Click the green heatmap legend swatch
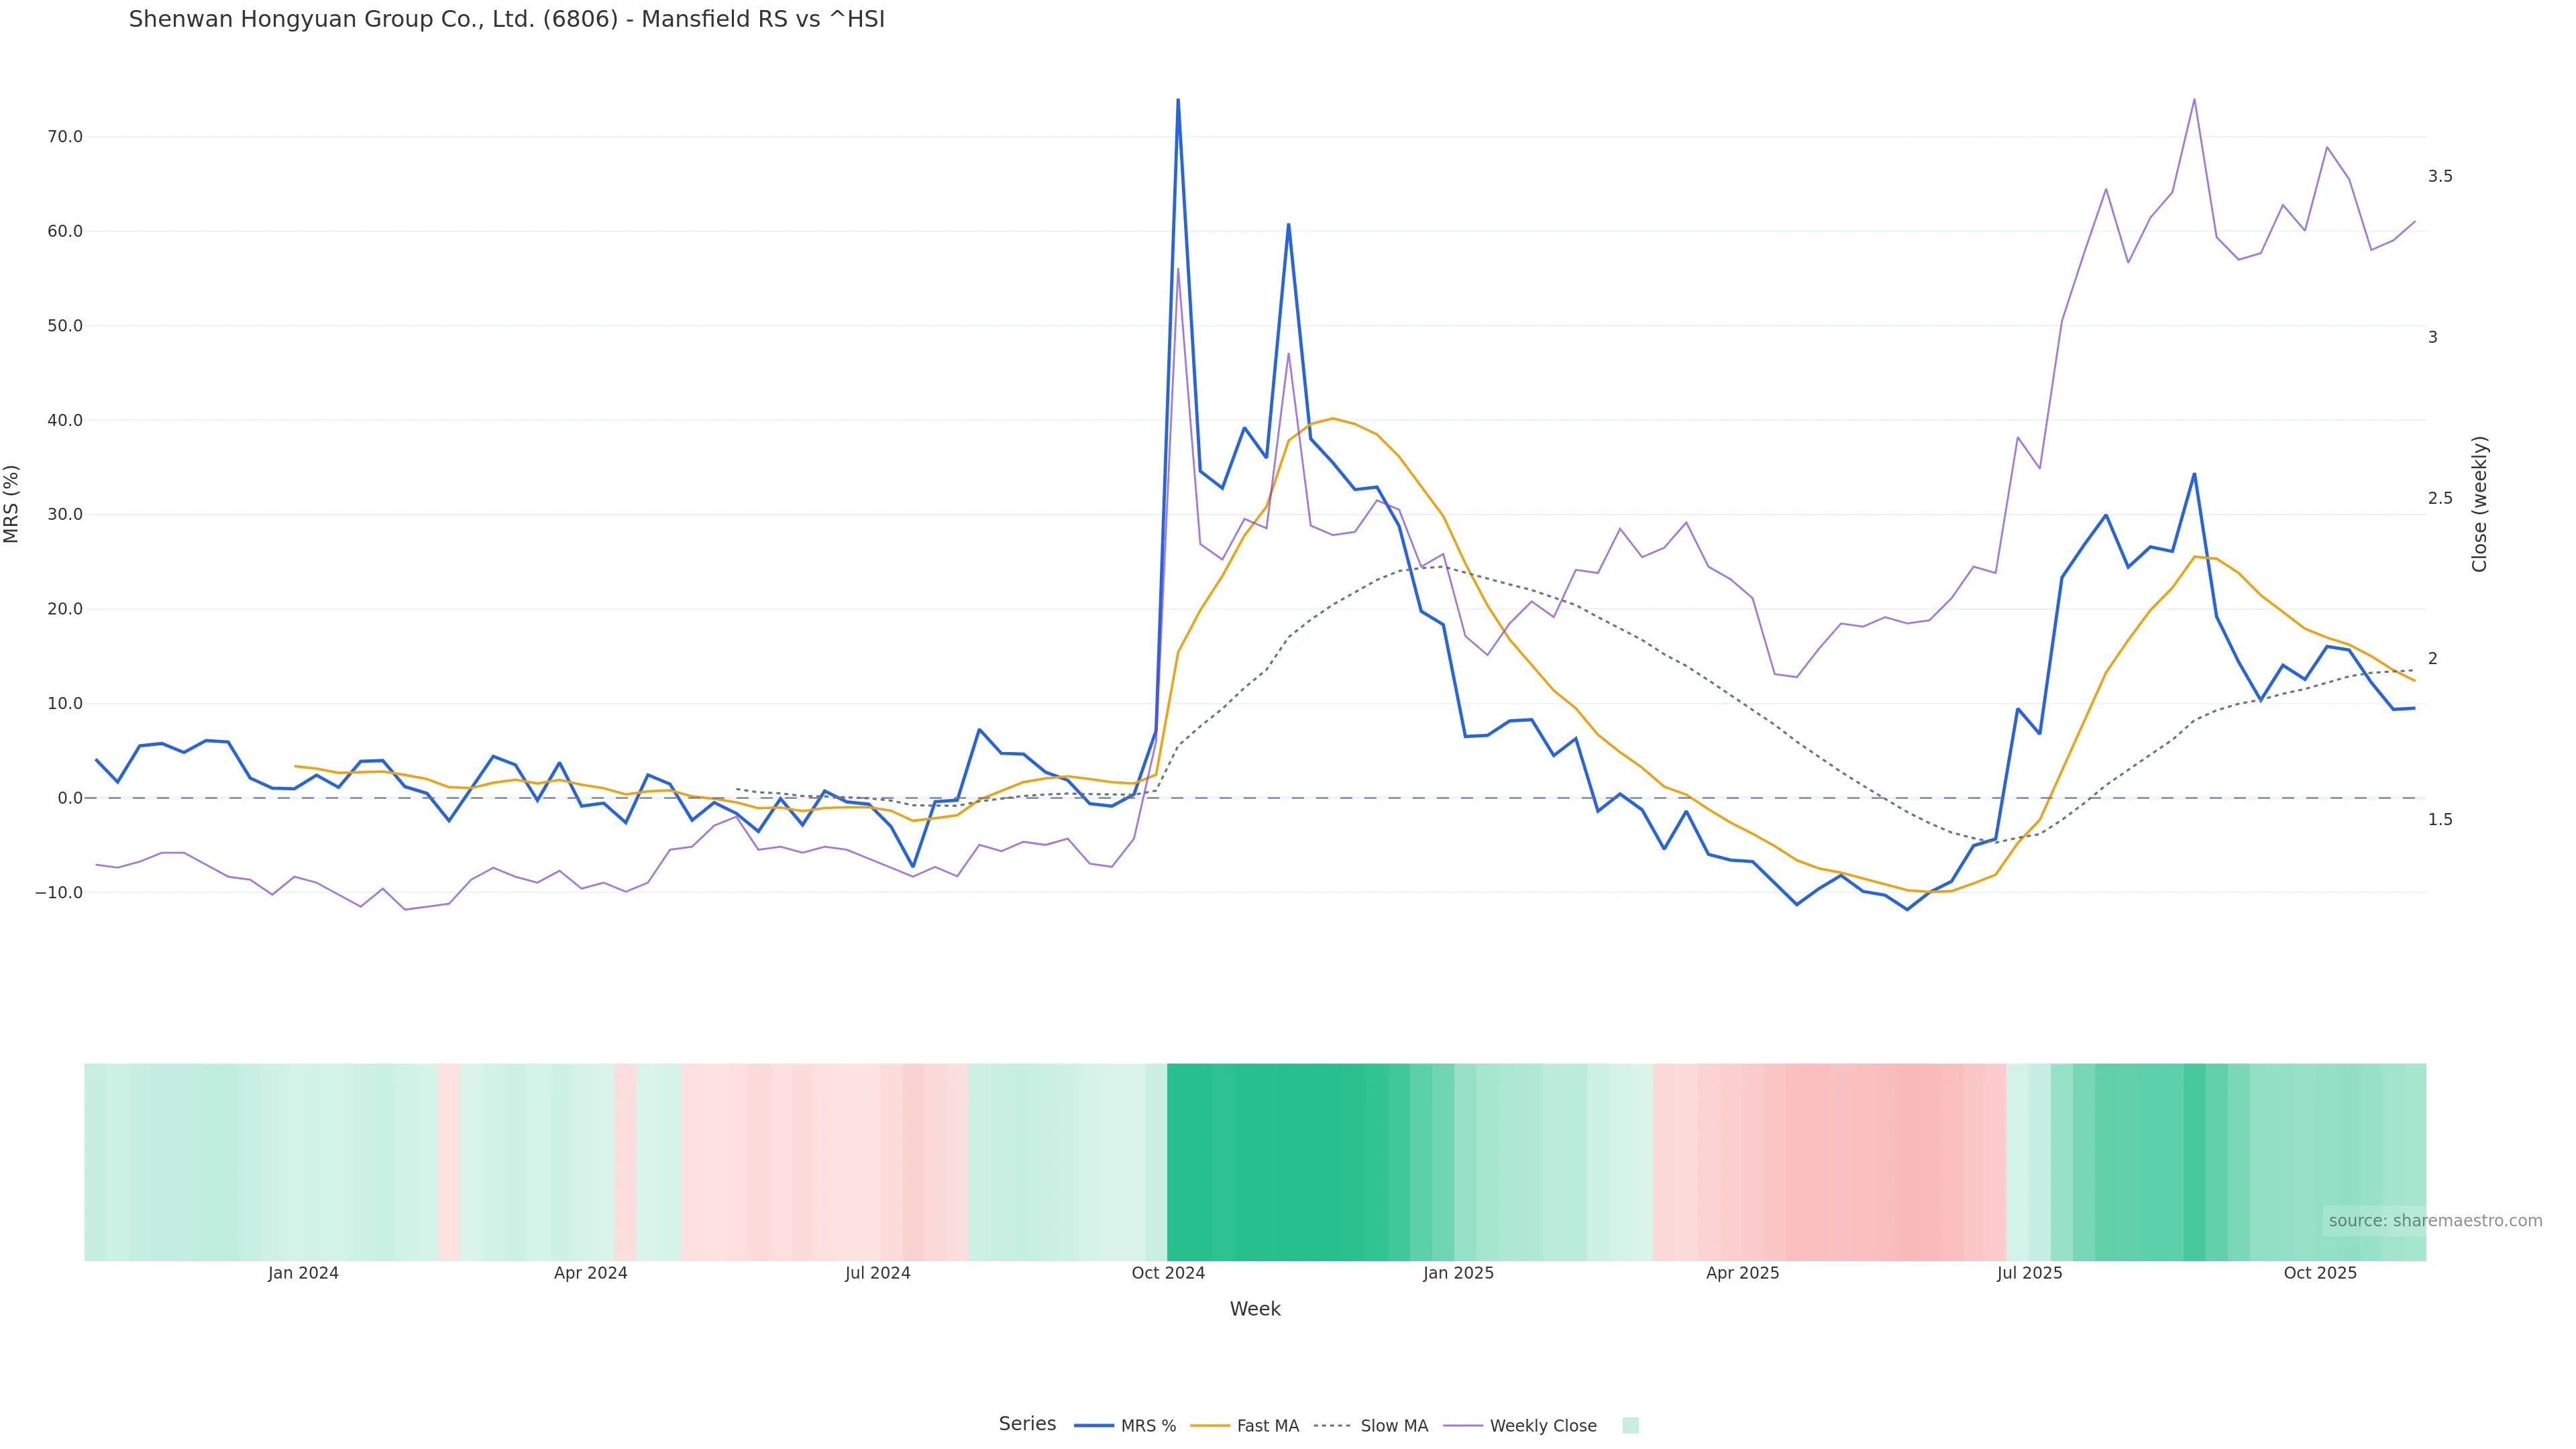The image size is (2576, 1449). pyautogui.click(x=1630, y=1426)
